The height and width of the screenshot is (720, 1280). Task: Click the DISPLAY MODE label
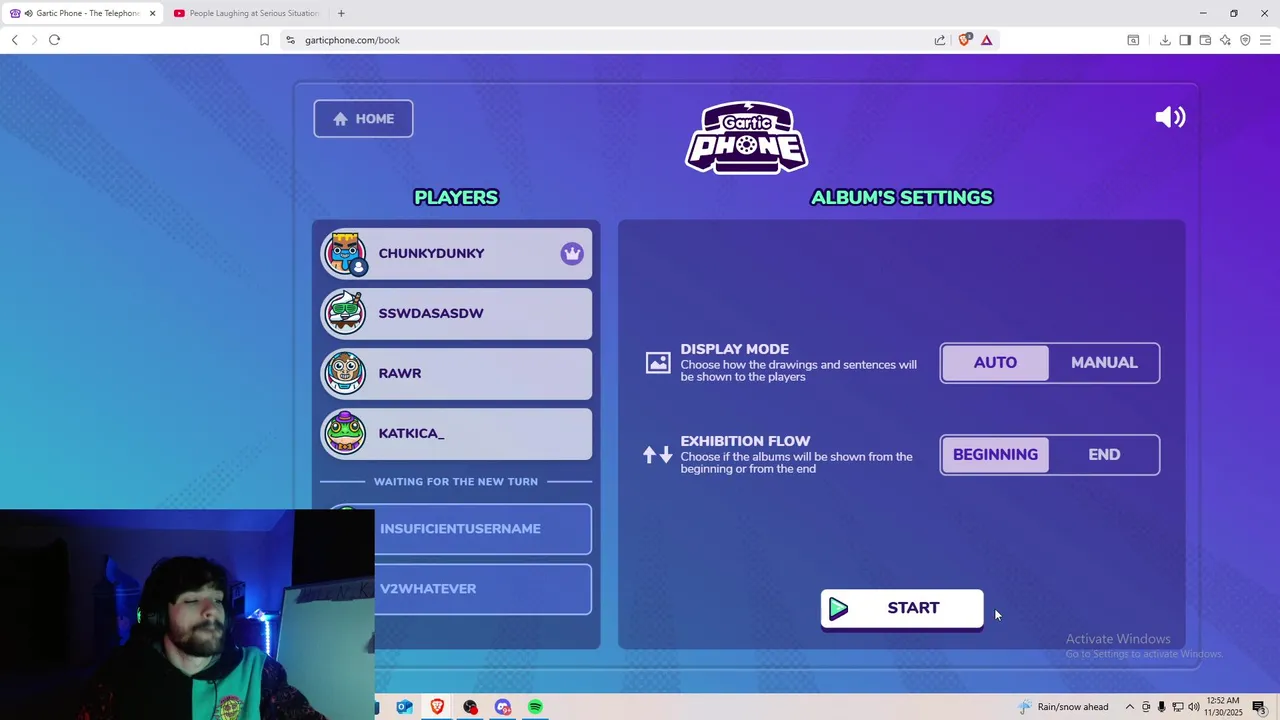pos(735,349)
